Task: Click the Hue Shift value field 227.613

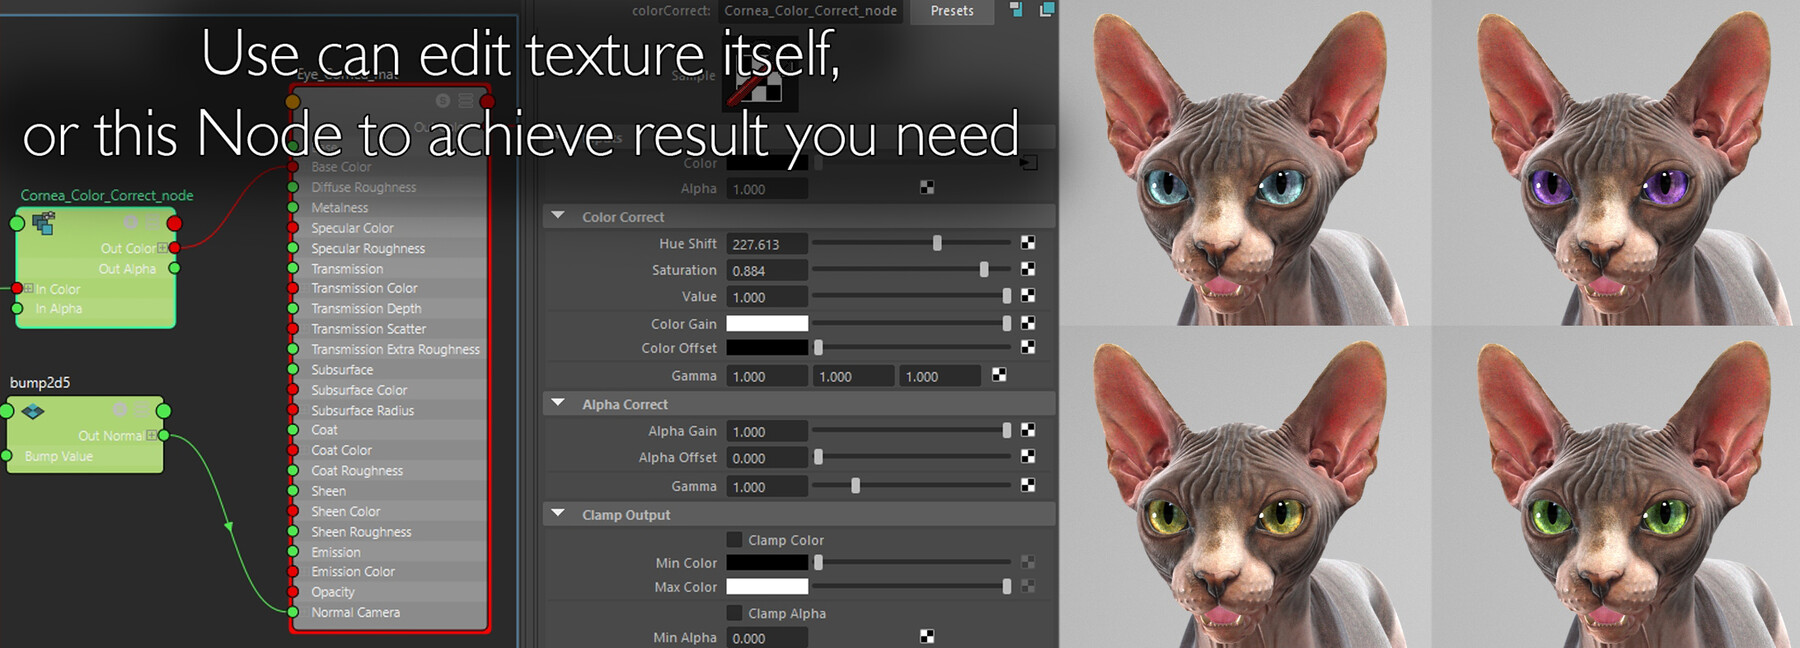Action: tap(767, 244)
